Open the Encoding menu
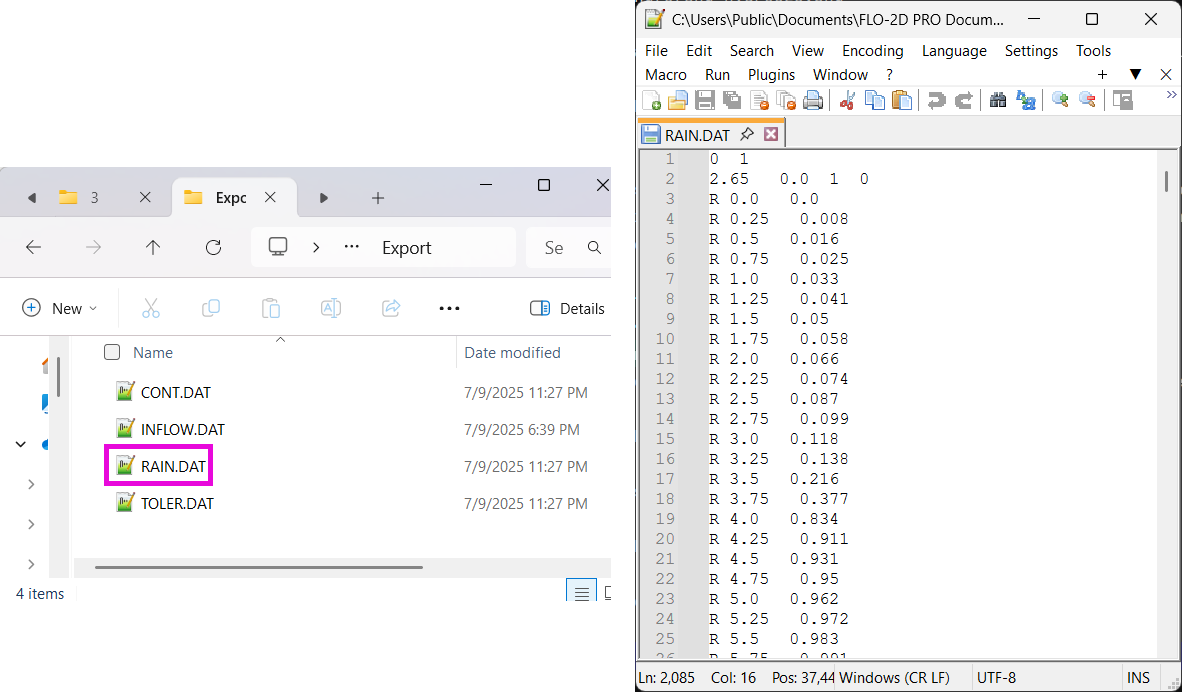The image size is (1182, 692). [872, 51]
